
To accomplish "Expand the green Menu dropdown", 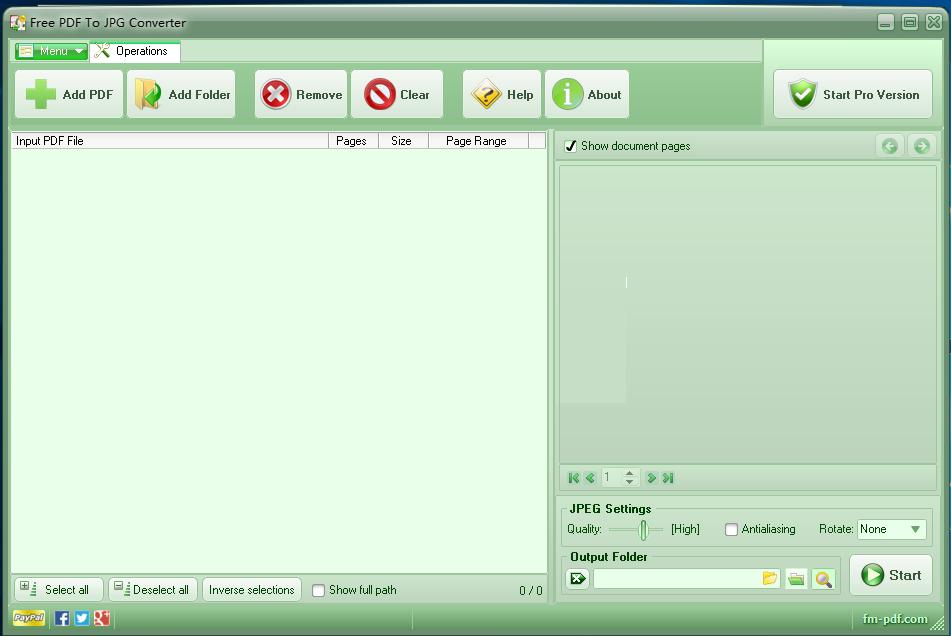I will coord(52,51).
